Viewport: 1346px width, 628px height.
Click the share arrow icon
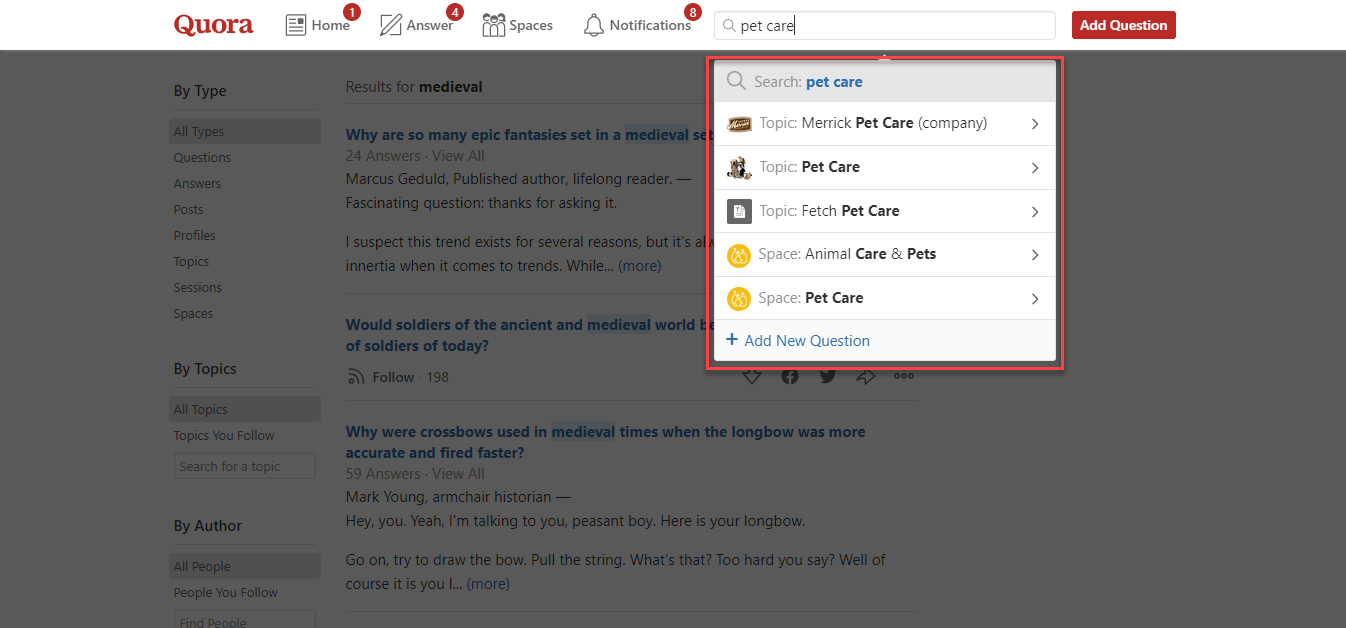866,376
